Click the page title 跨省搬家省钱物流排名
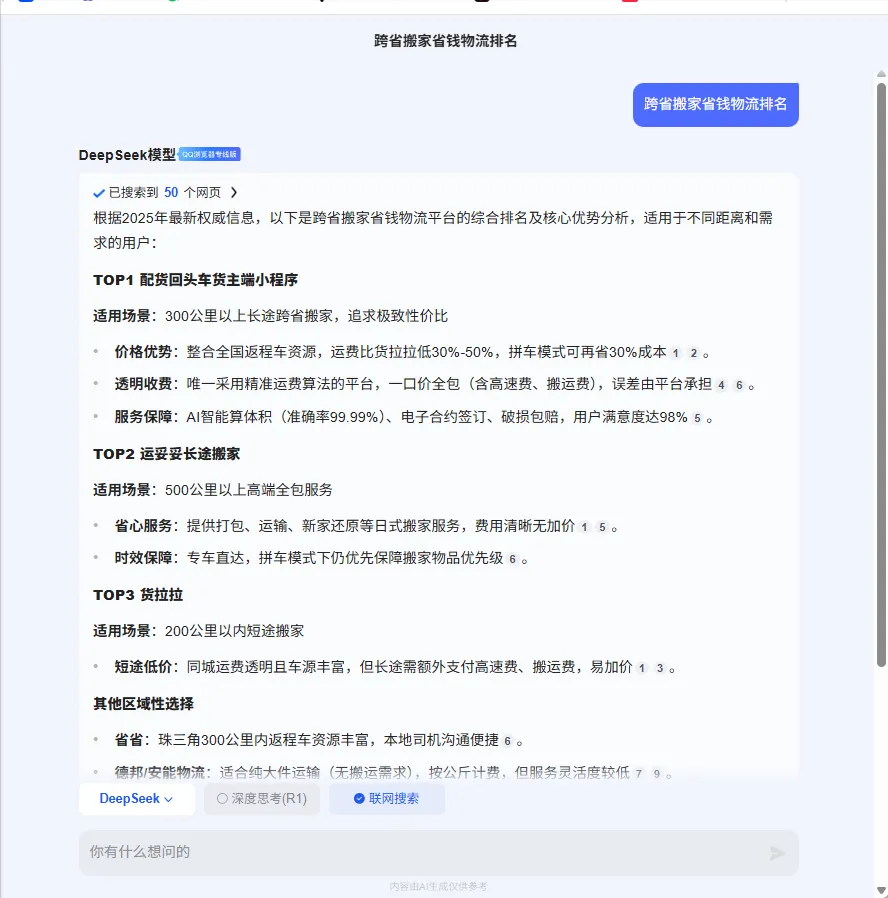The height and width of the screenshot is (898, 888). tap(445, 41)
